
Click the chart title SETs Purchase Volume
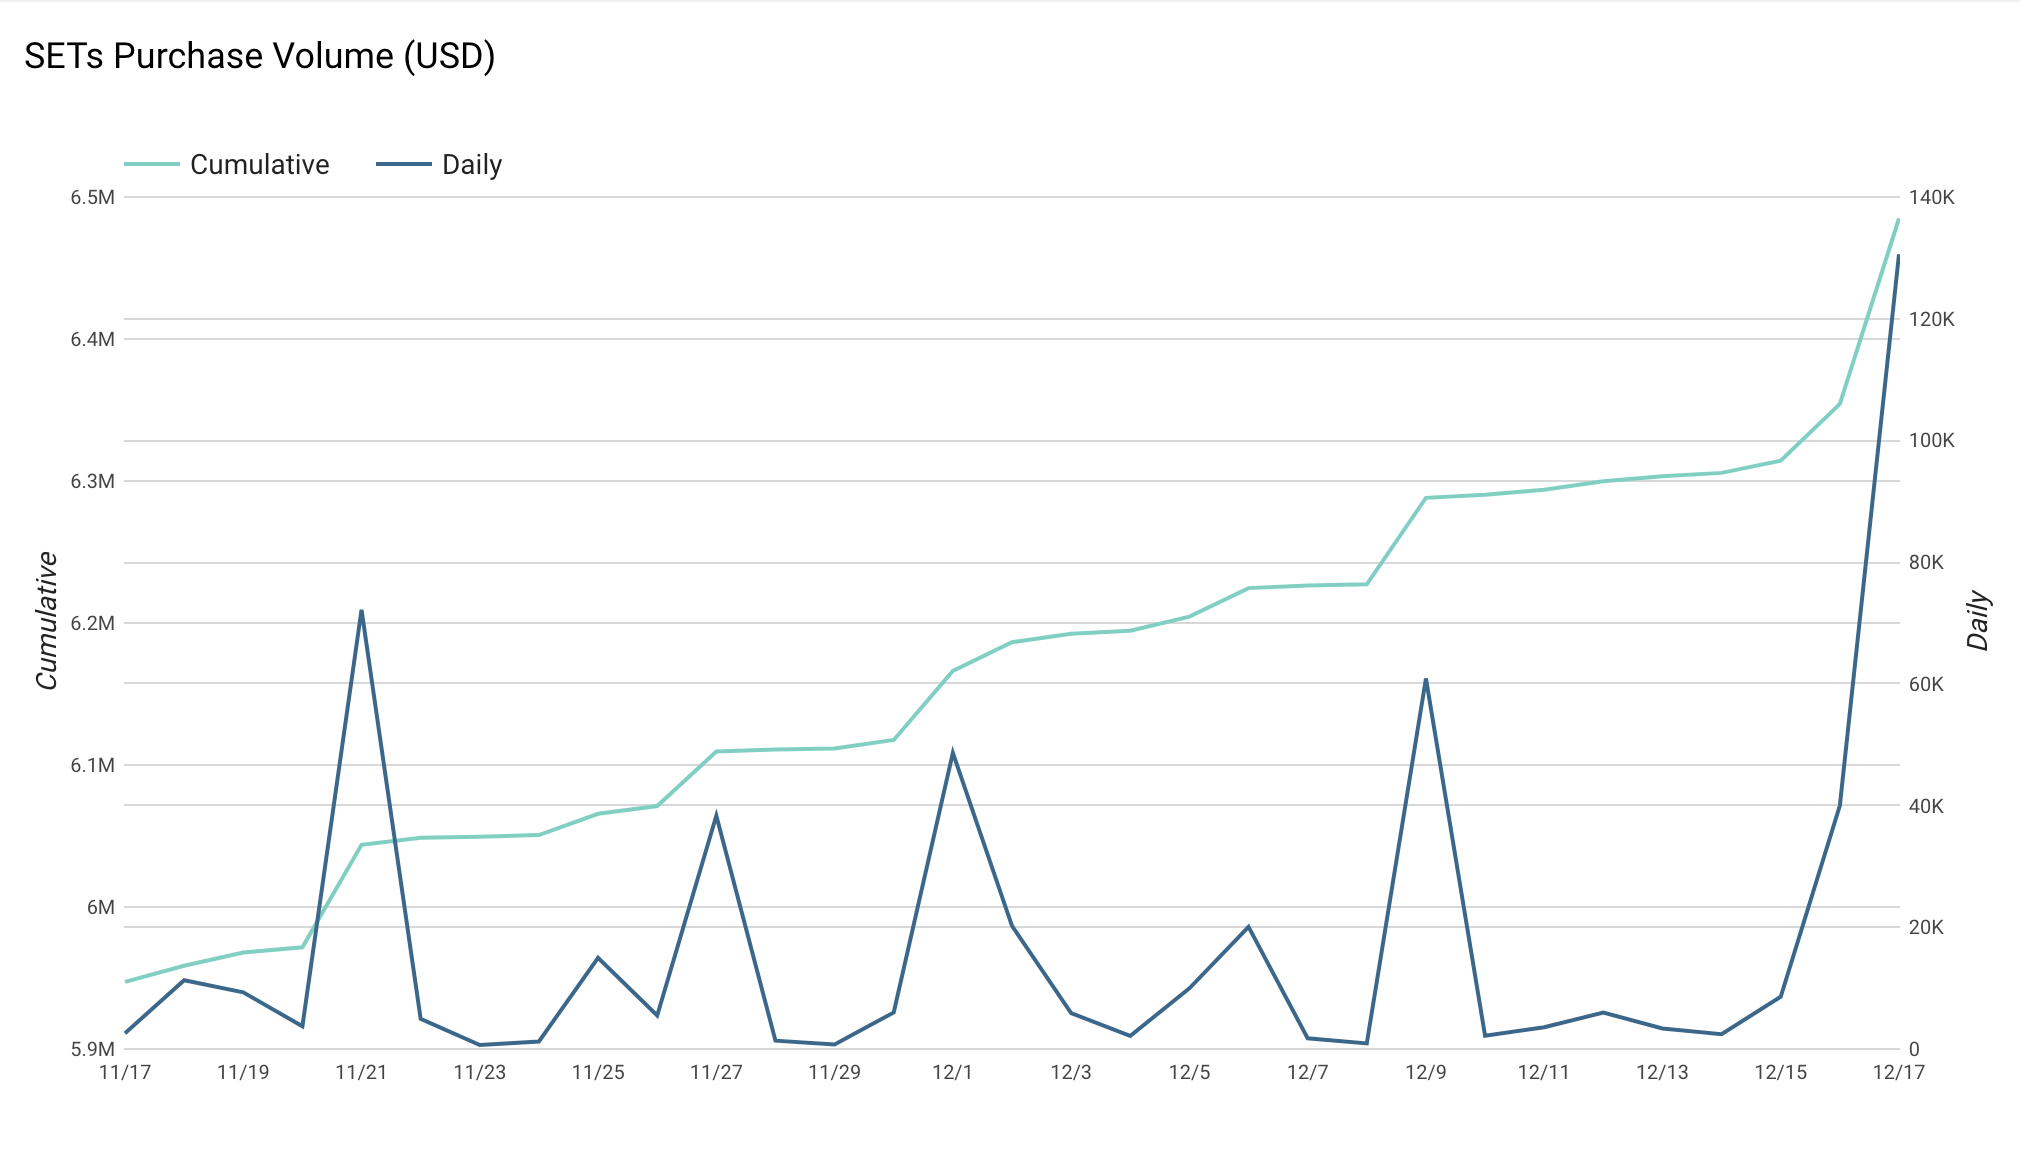(x=259, y=56)
